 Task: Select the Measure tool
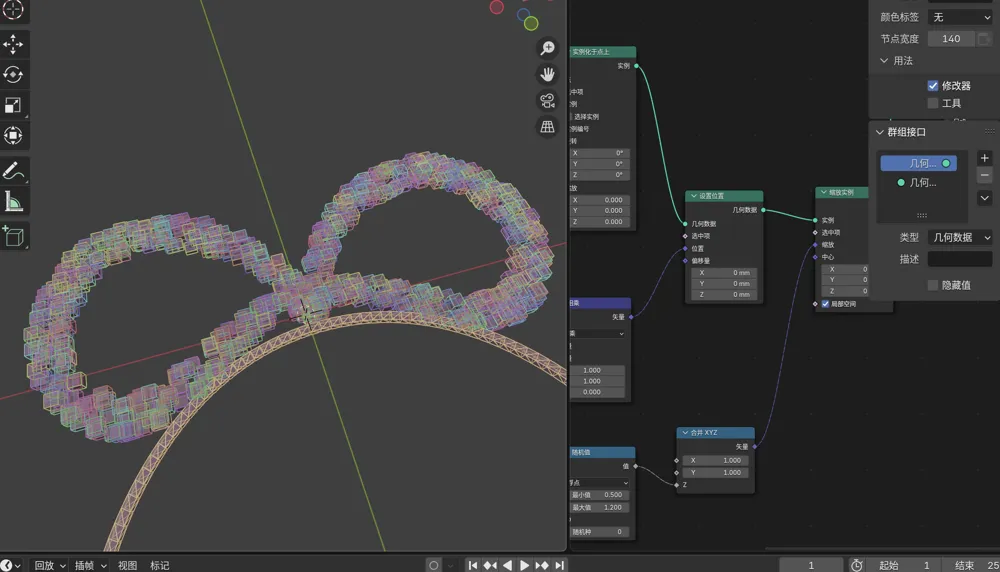pyautogui.click(x=13, y=202)
